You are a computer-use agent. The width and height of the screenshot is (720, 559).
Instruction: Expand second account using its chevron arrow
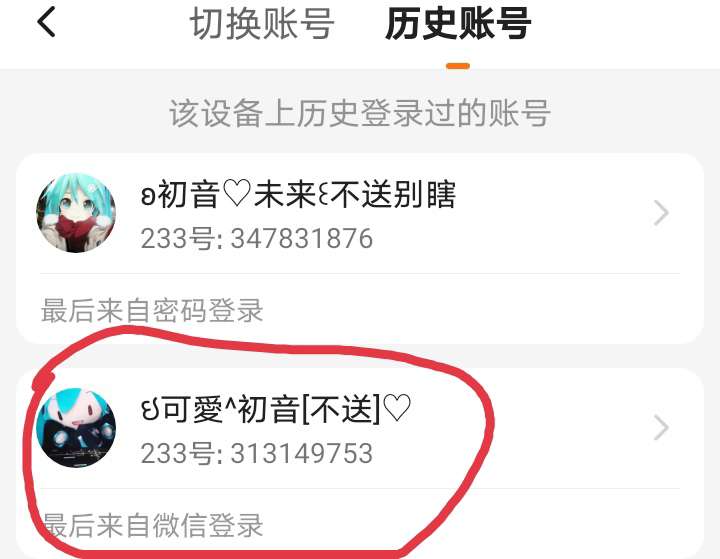661,428
